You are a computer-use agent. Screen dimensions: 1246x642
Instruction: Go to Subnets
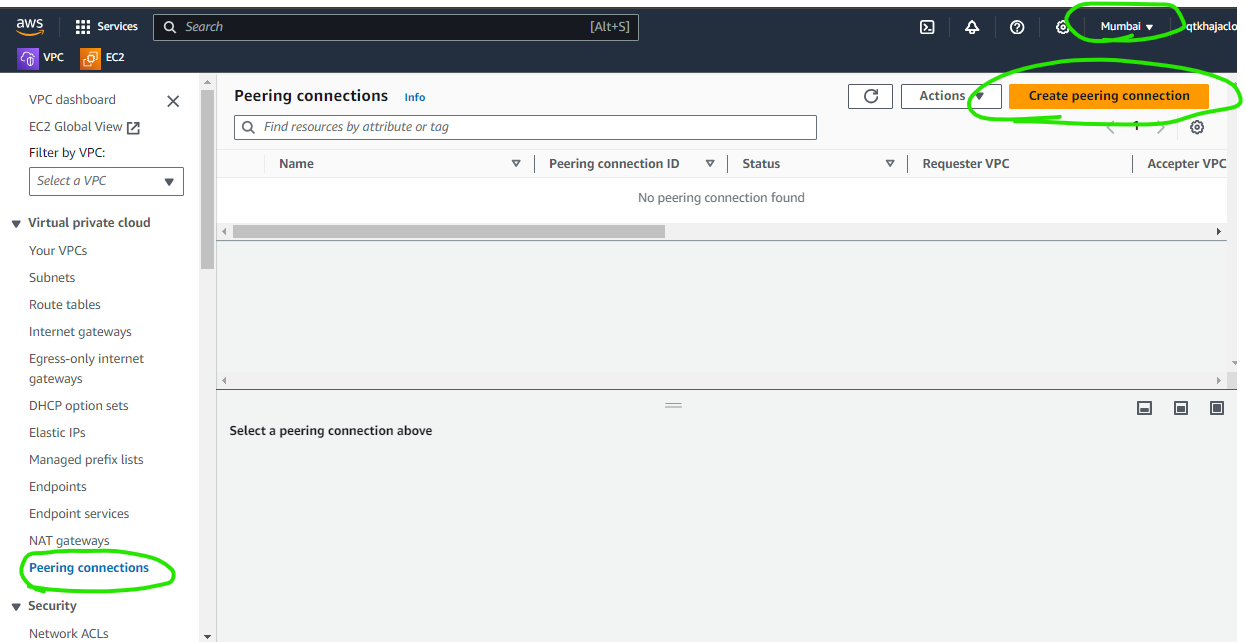tap(52, 278)
